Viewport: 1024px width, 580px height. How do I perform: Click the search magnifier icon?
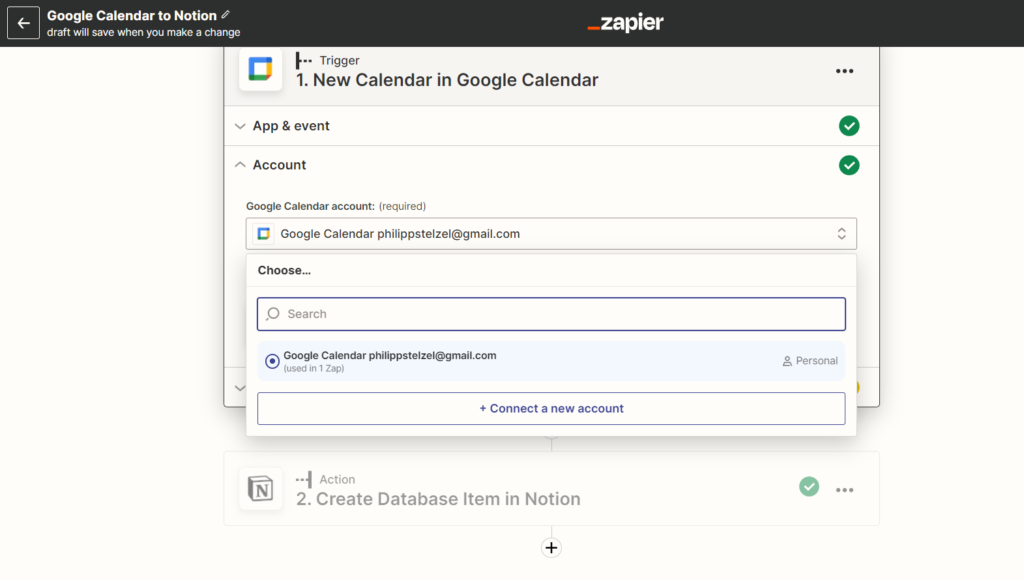(x=273, y=314)
